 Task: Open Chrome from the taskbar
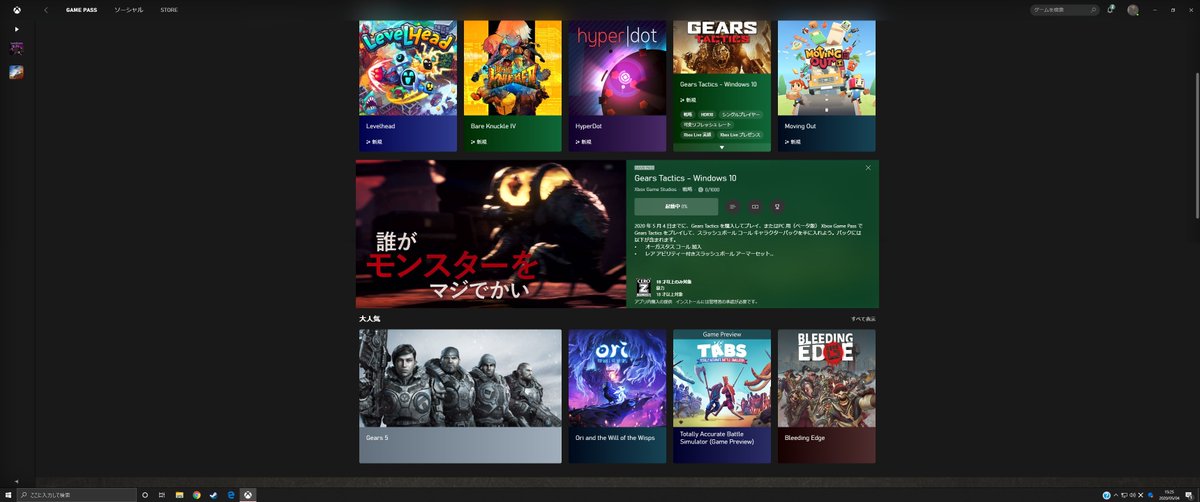click(x=196, y=494)
